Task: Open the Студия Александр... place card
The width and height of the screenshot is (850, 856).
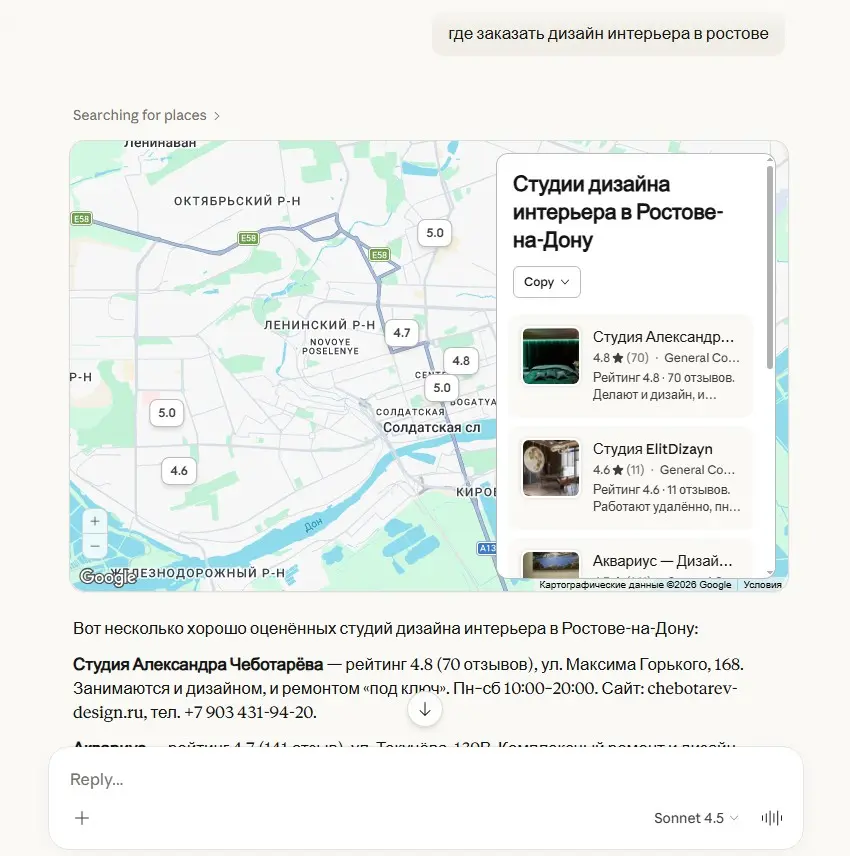Action: tap(631, 366)
